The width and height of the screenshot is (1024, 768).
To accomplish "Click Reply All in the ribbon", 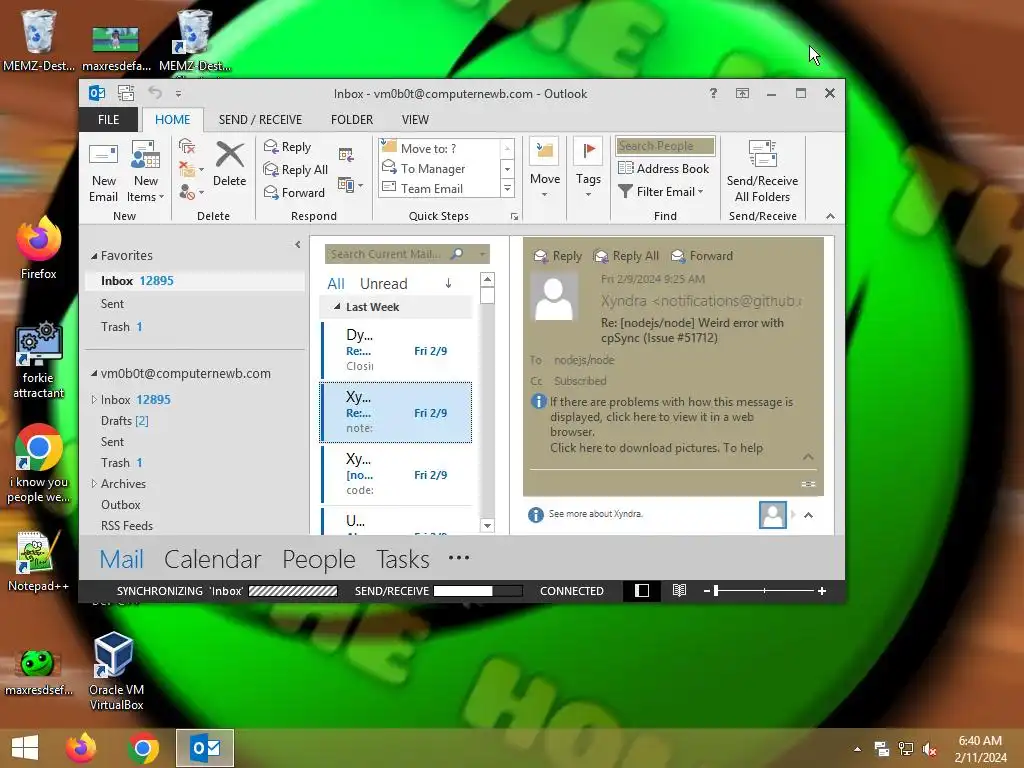I will [x=295, y=170].
